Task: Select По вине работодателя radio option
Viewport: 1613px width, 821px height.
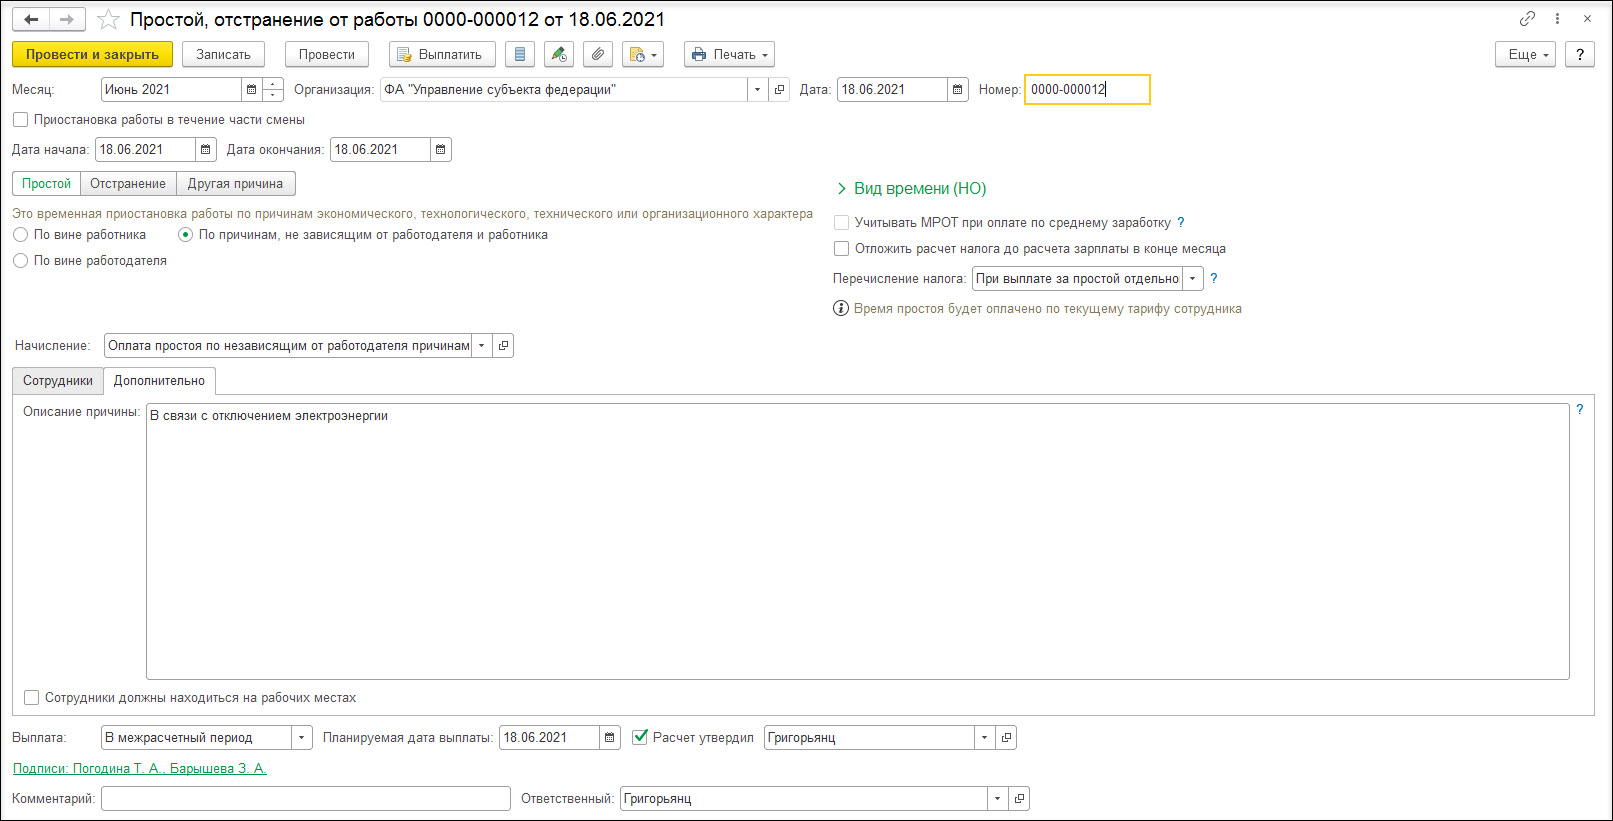Action: tap(20, 261)
